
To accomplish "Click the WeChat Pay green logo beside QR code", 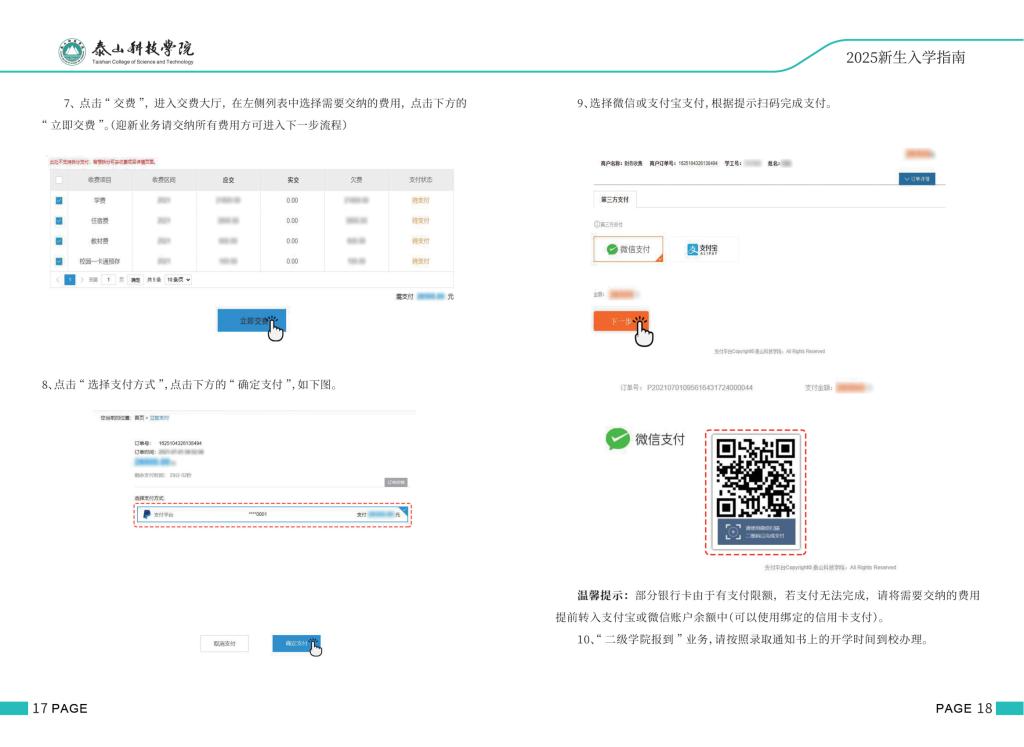I will pos(618,438).
